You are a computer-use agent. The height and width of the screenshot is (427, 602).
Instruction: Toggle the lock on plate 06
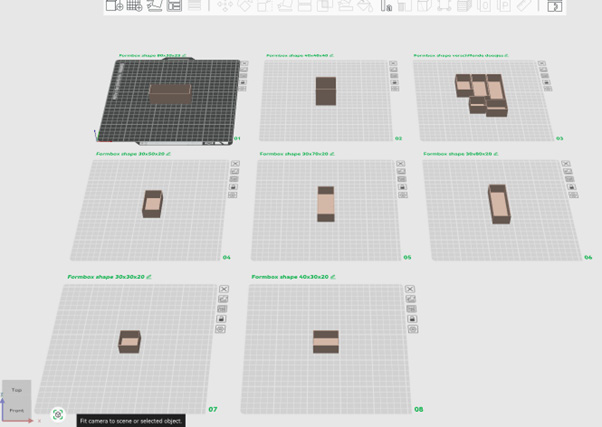(x=571, y=187)
